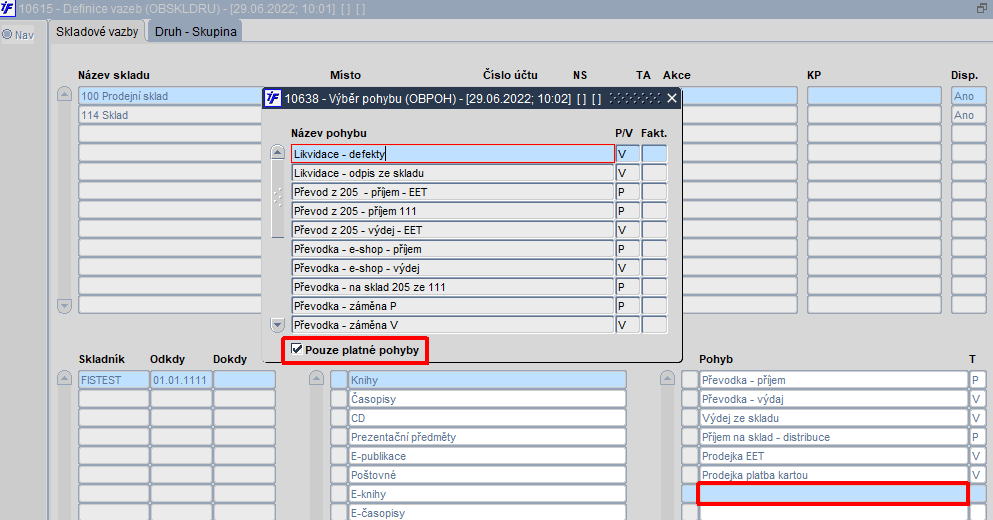The image size is (993, 520).
Task: Click the scroll-down arrow beside the Název skladu list
Action: [x=64, y=306]
